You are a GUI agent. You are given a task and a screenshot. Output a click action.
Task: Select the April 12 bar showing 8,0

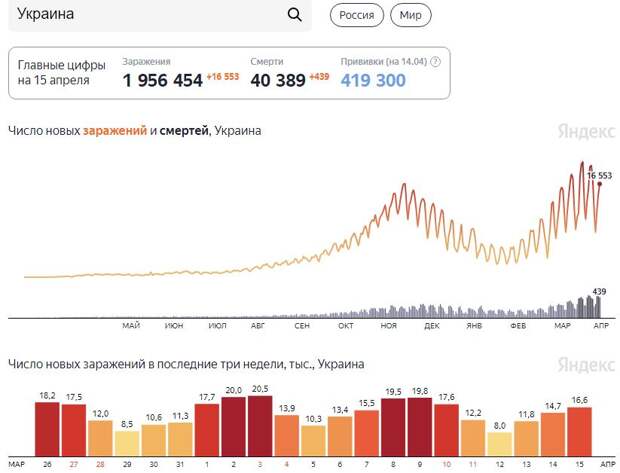(x=499, y=444)
